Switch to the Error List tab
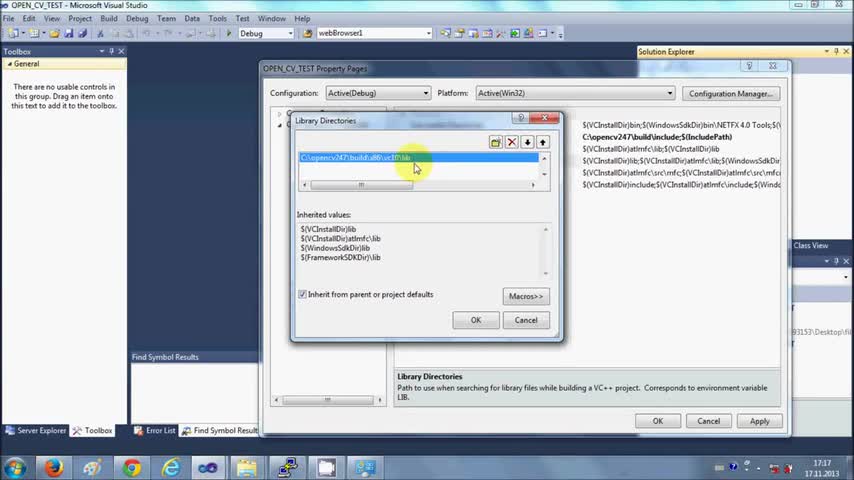 (155, 430)
